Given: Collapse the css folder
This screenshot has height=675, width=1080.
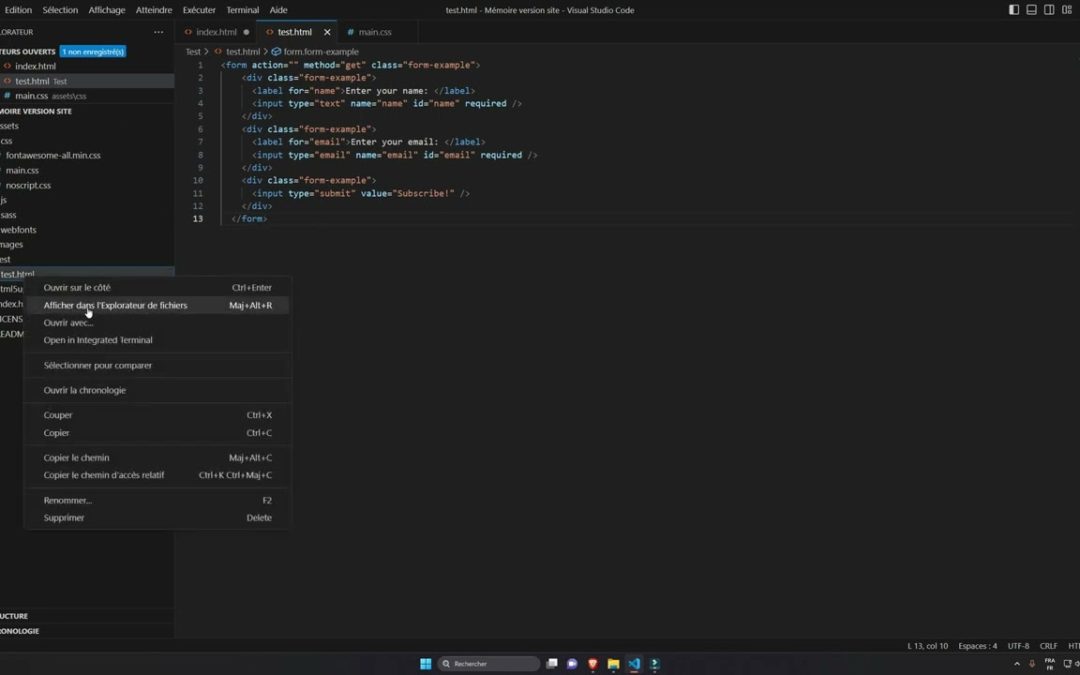Looking at the screenshot, I should coord(87,141).
